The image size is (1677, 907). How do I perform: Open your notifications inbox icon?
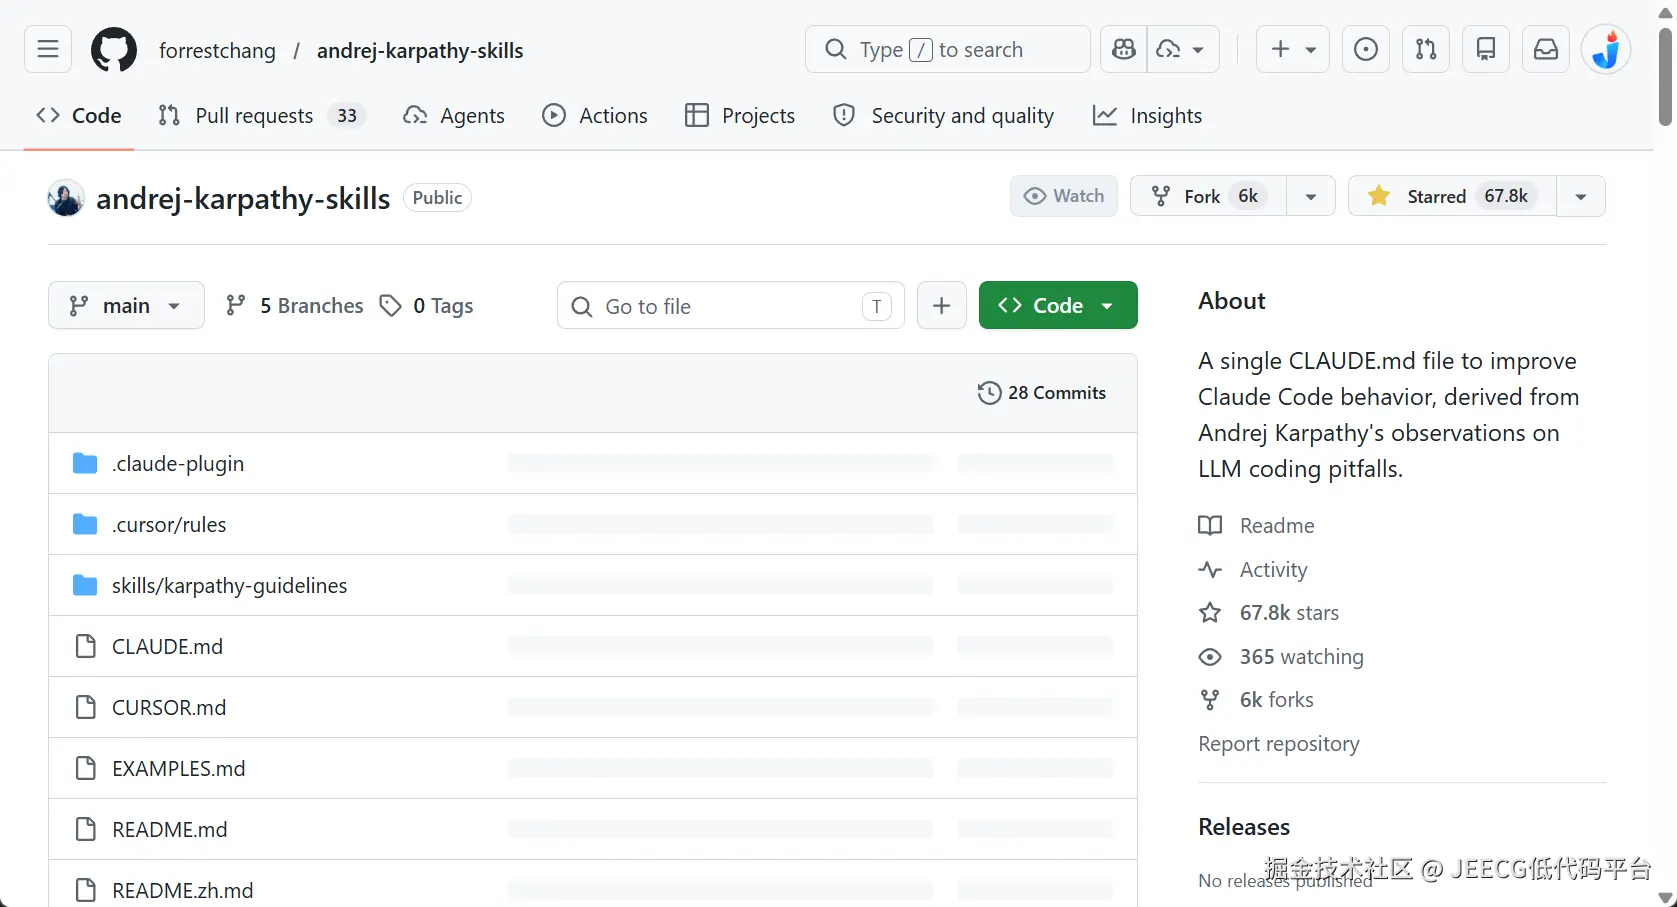coord(1545,49)
